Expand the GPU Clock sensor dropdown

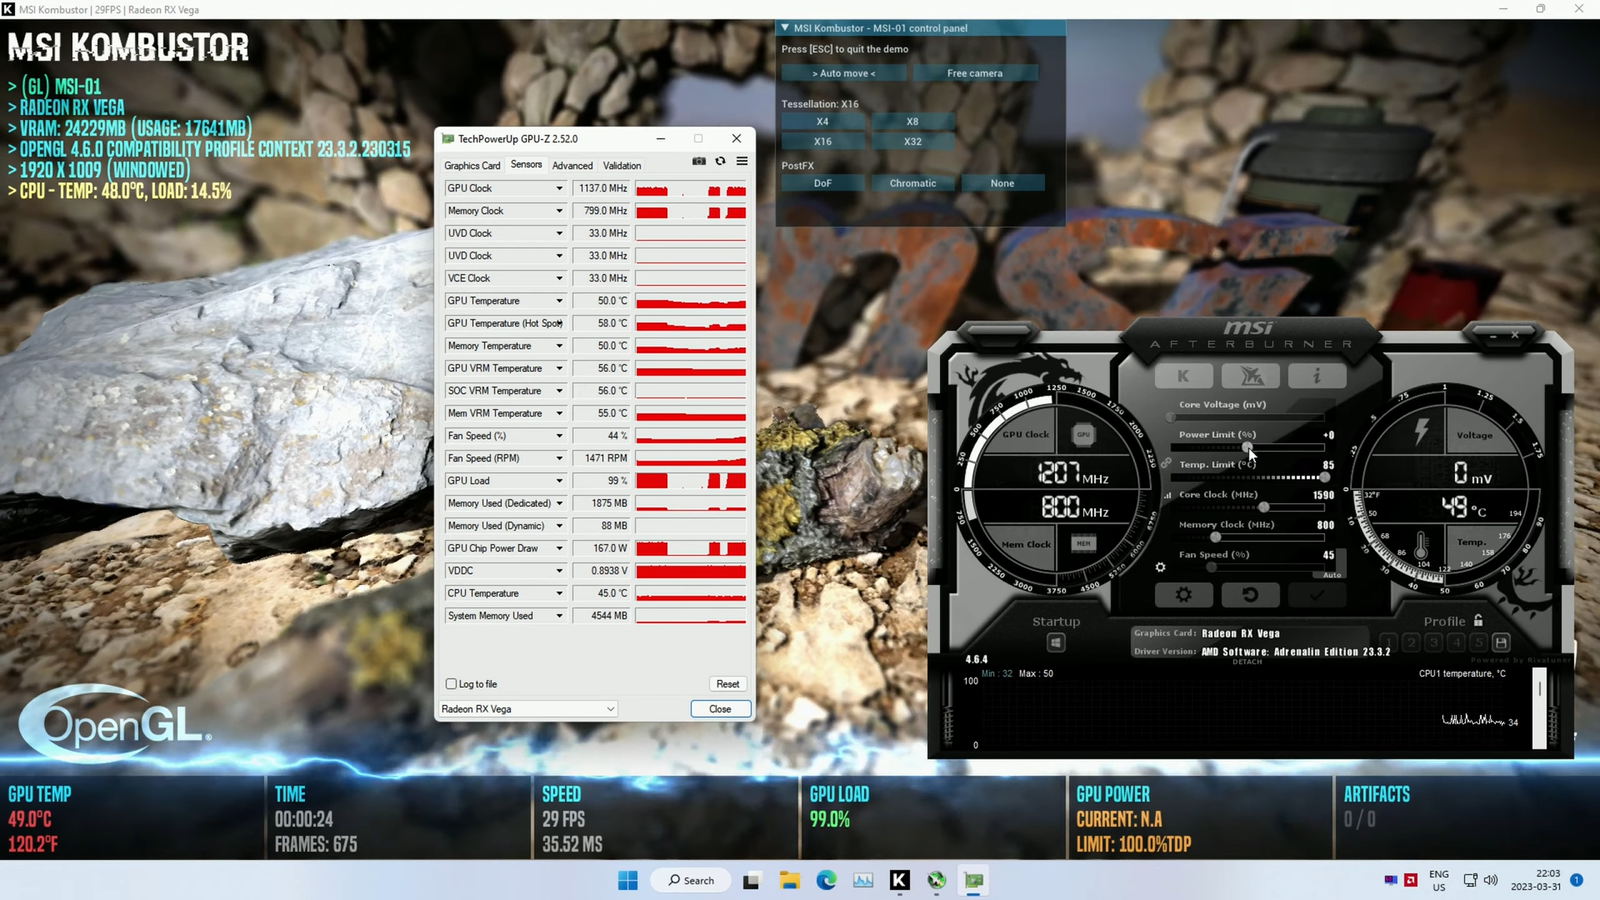point(559,189)
